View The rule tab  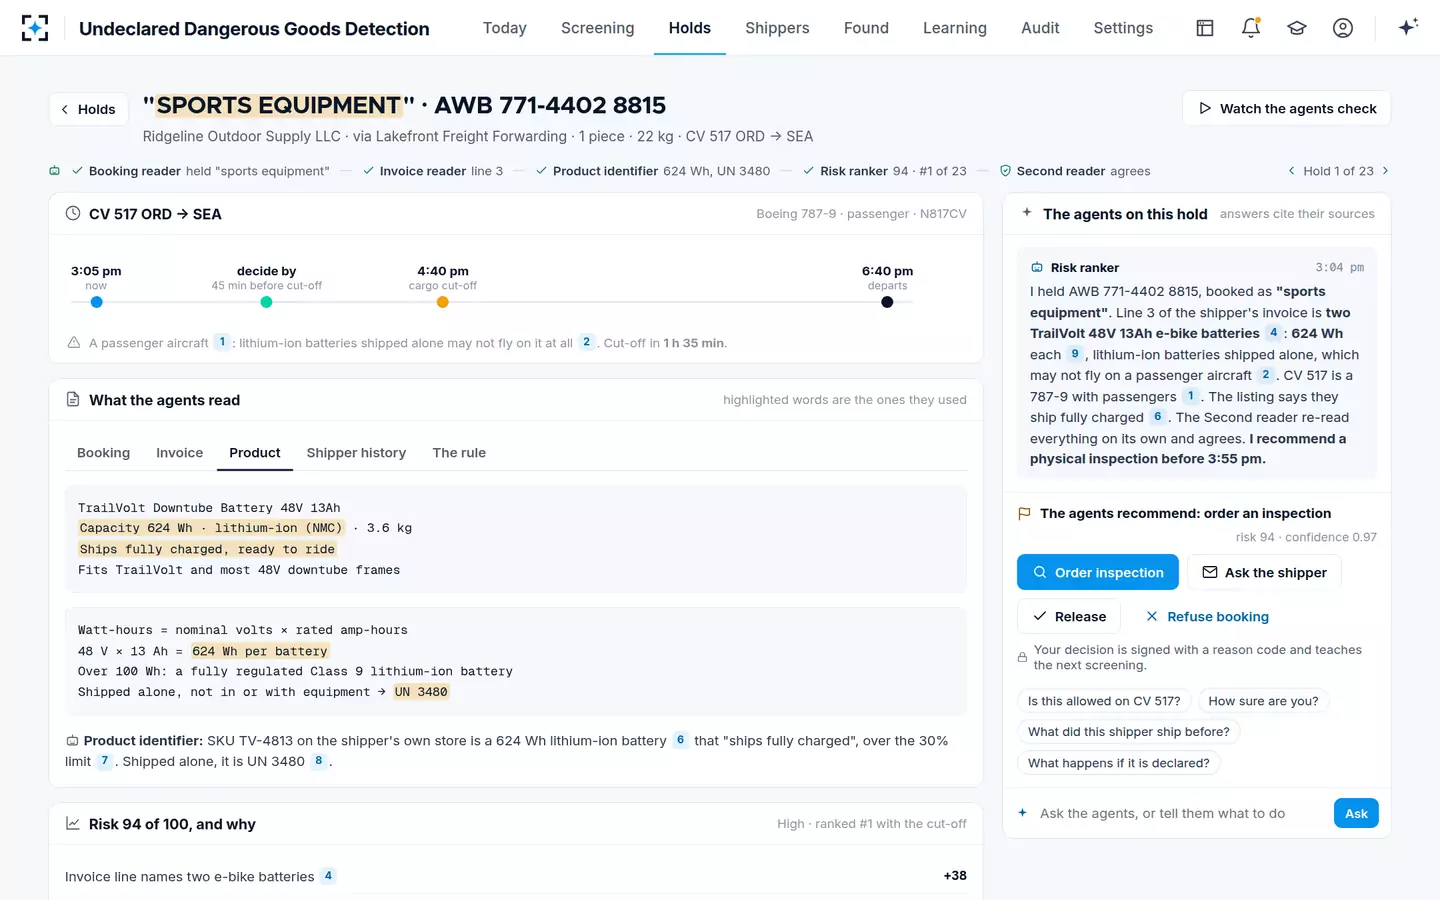click(x=459, y=453)
